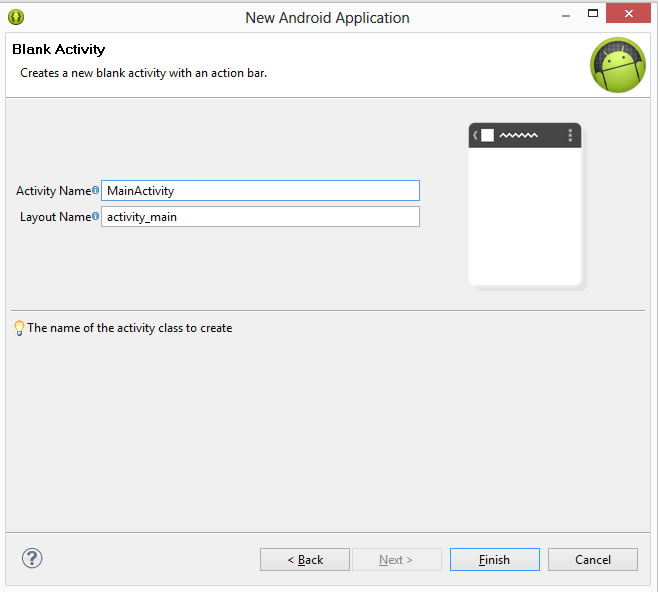Go back using the Back button

305,560
